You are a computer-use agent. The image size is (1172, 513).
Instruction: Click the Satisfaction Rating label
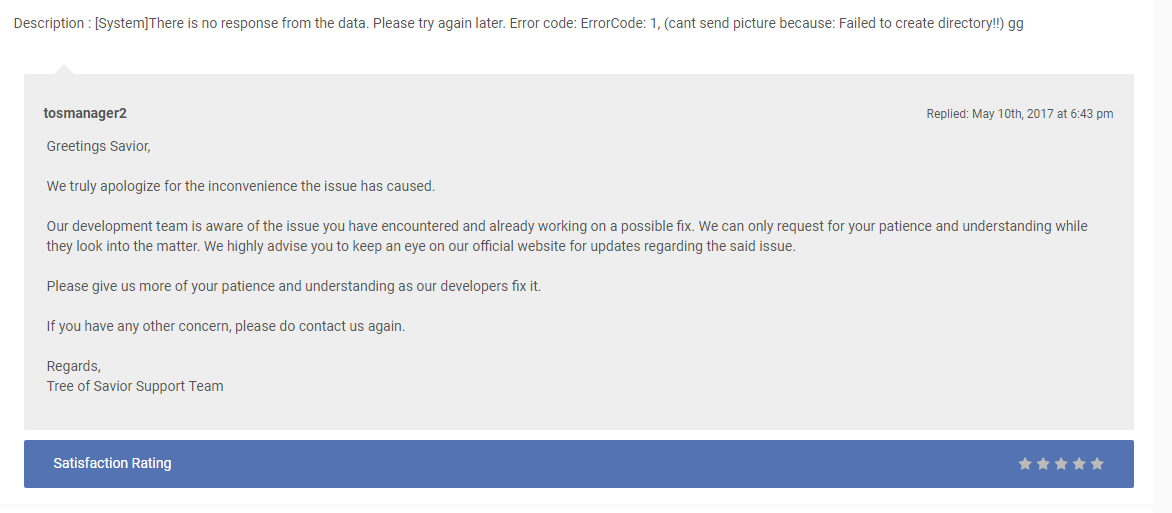(112, 464)
